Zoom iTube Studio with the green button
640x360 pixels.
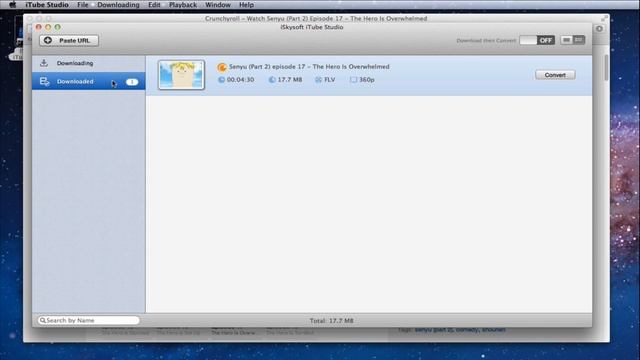pos(58,27)
